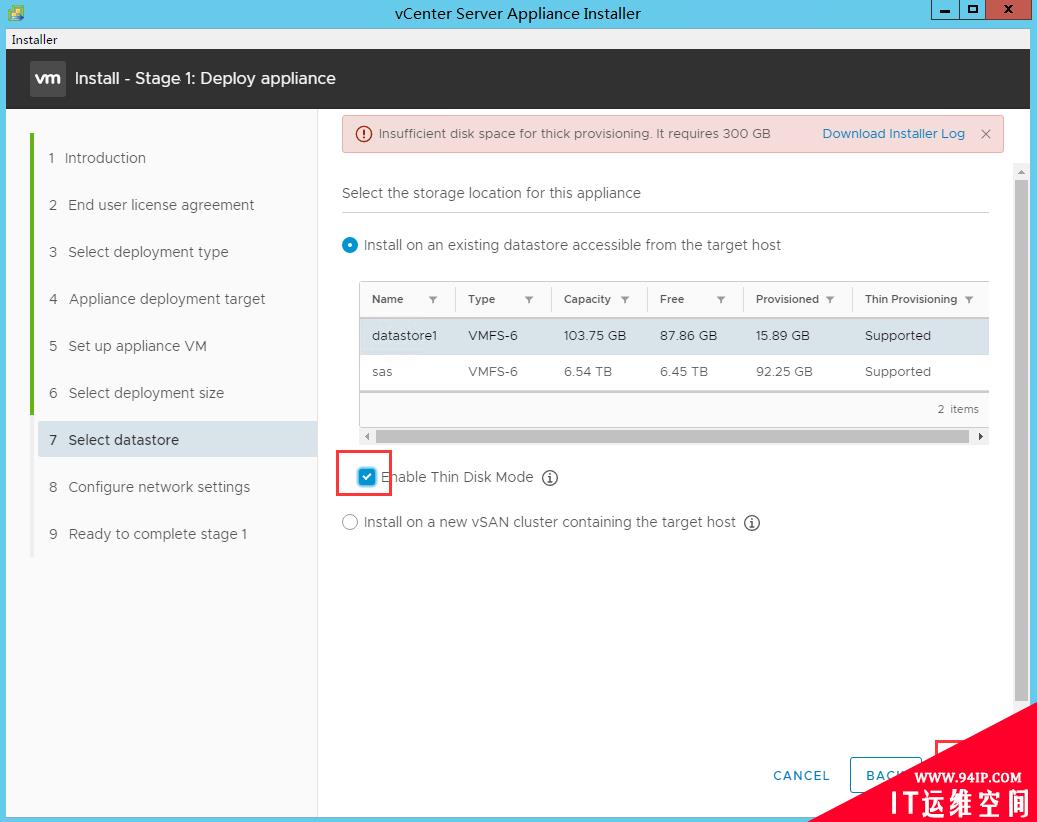Show info for vSAN cluster option

click(x=752, y=523)
